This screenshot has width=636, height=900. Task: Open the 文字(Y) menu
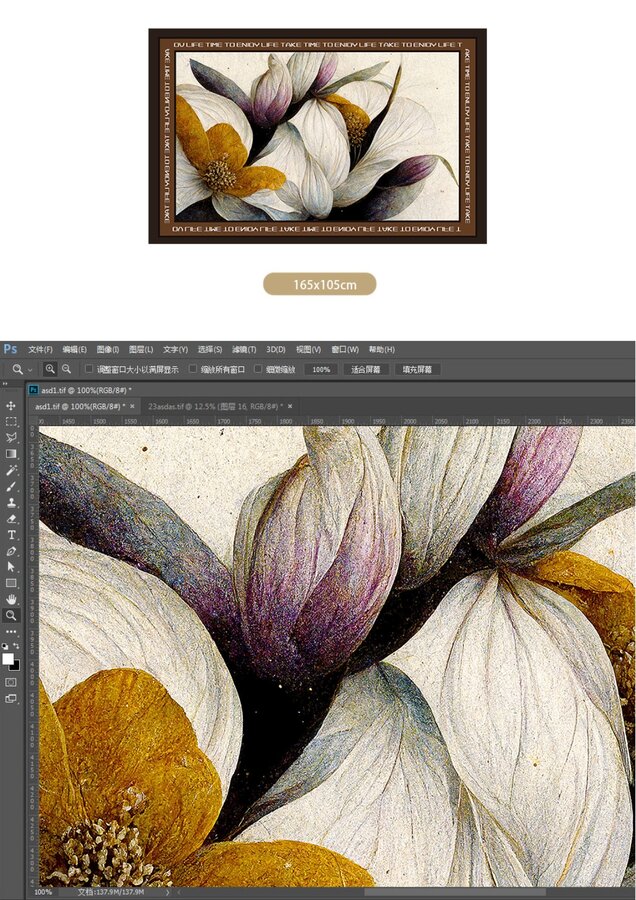point(175,349)
